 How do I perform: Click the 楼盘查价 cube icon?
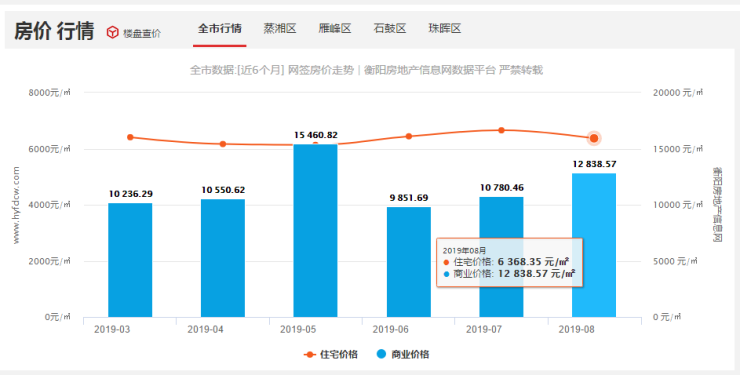tap(112, 32)
